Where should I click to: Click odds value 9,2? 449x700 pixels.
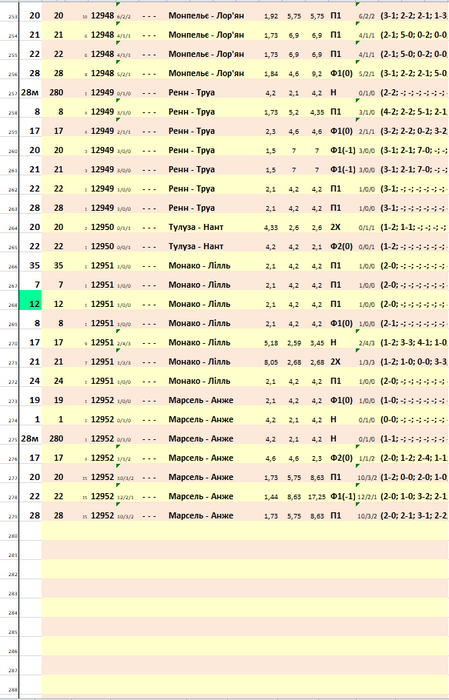317,74
